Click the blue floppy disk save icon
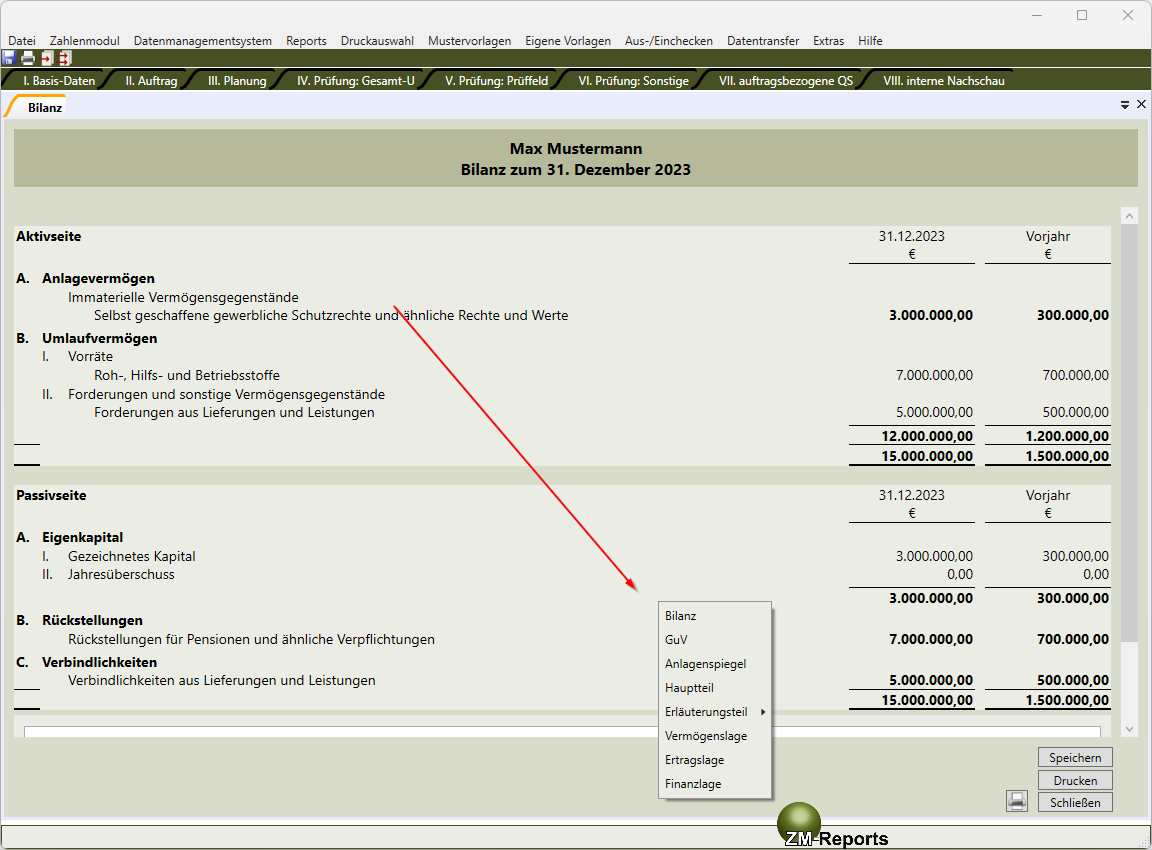This screenshot has height=850, width=1152. [x=9, y=58]
